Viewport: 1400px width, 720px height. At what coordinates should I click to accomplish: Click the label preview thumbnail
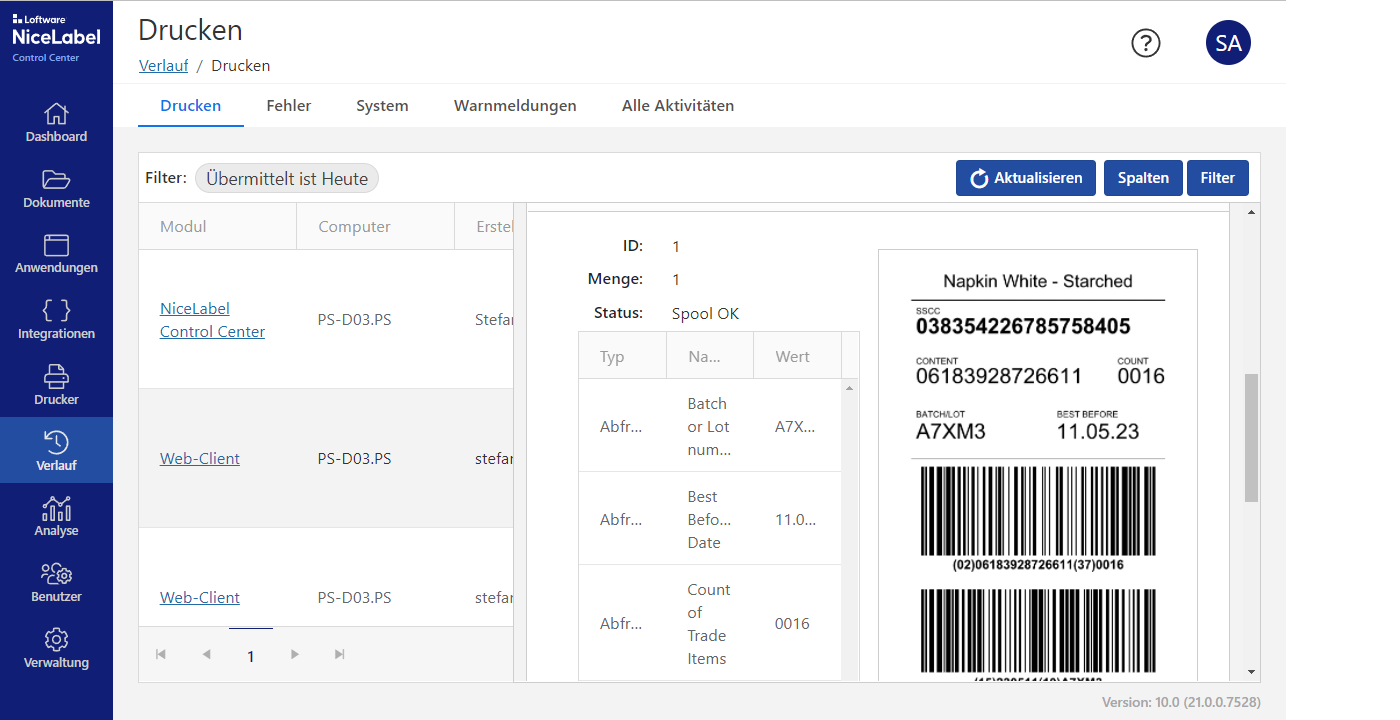tap(1038, 467)
